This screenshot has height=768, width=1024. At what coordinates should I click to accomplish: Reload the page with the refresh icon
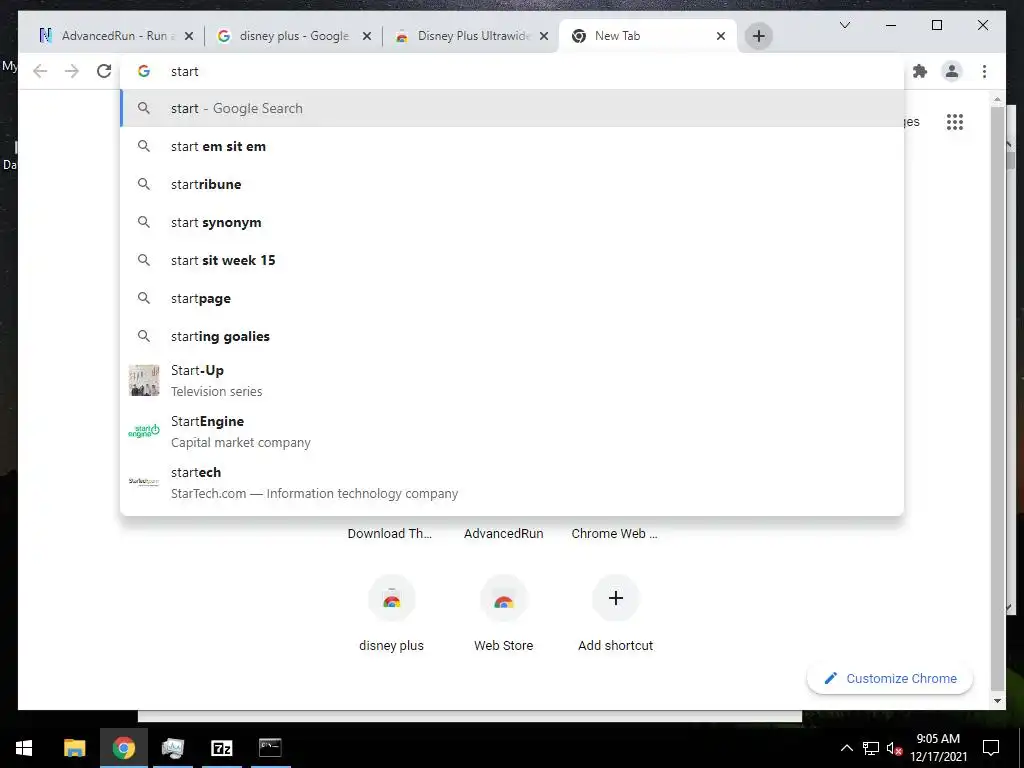(104, 71)
